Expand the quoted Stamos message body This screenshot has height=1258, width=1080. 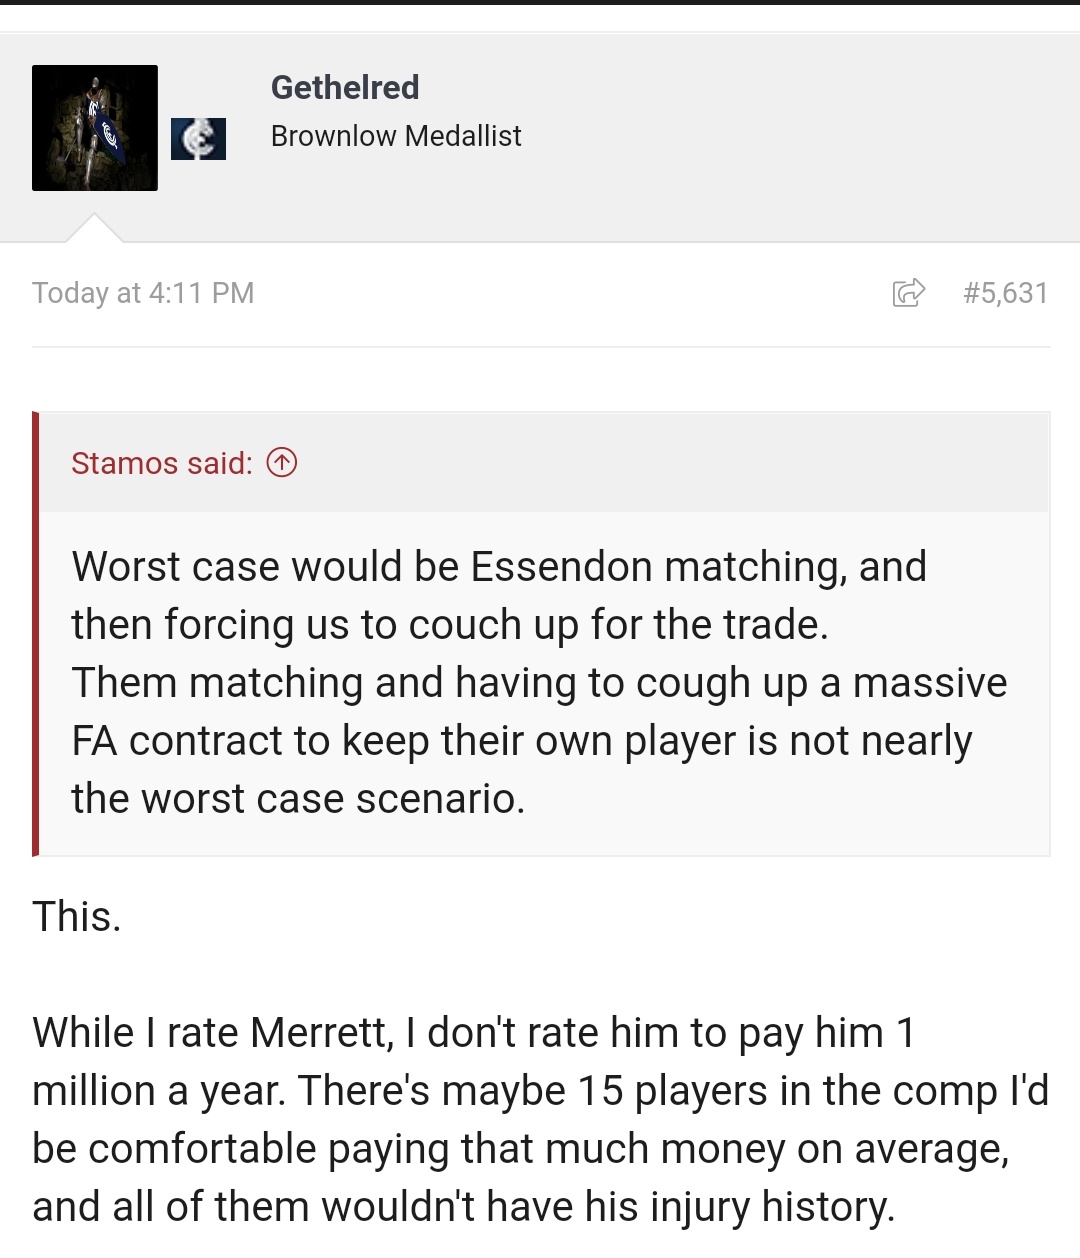tap(540, 683)
